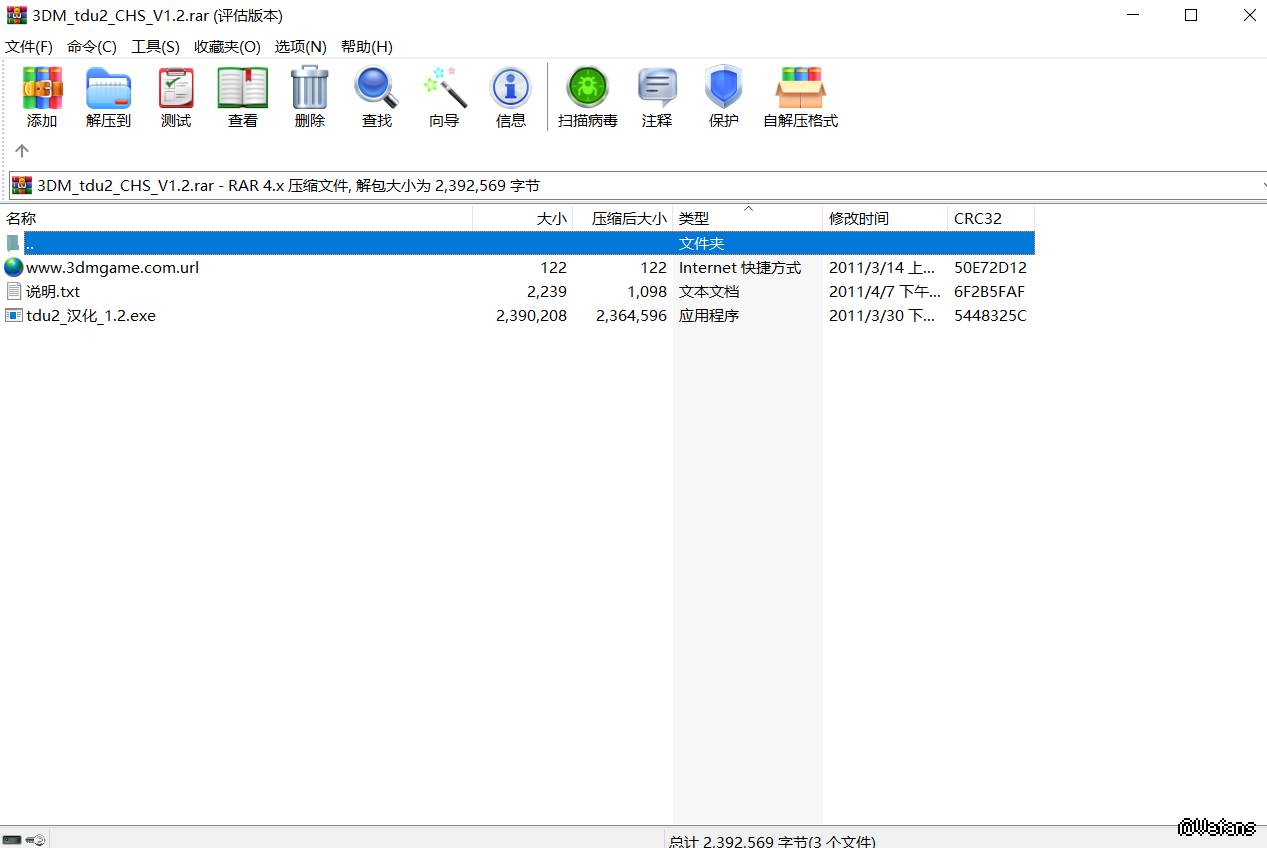Select the tdu2_汉化_1.2.exe file
Image resolution: width=1267 pixels, height=848 pixels.
coord(91,316)
